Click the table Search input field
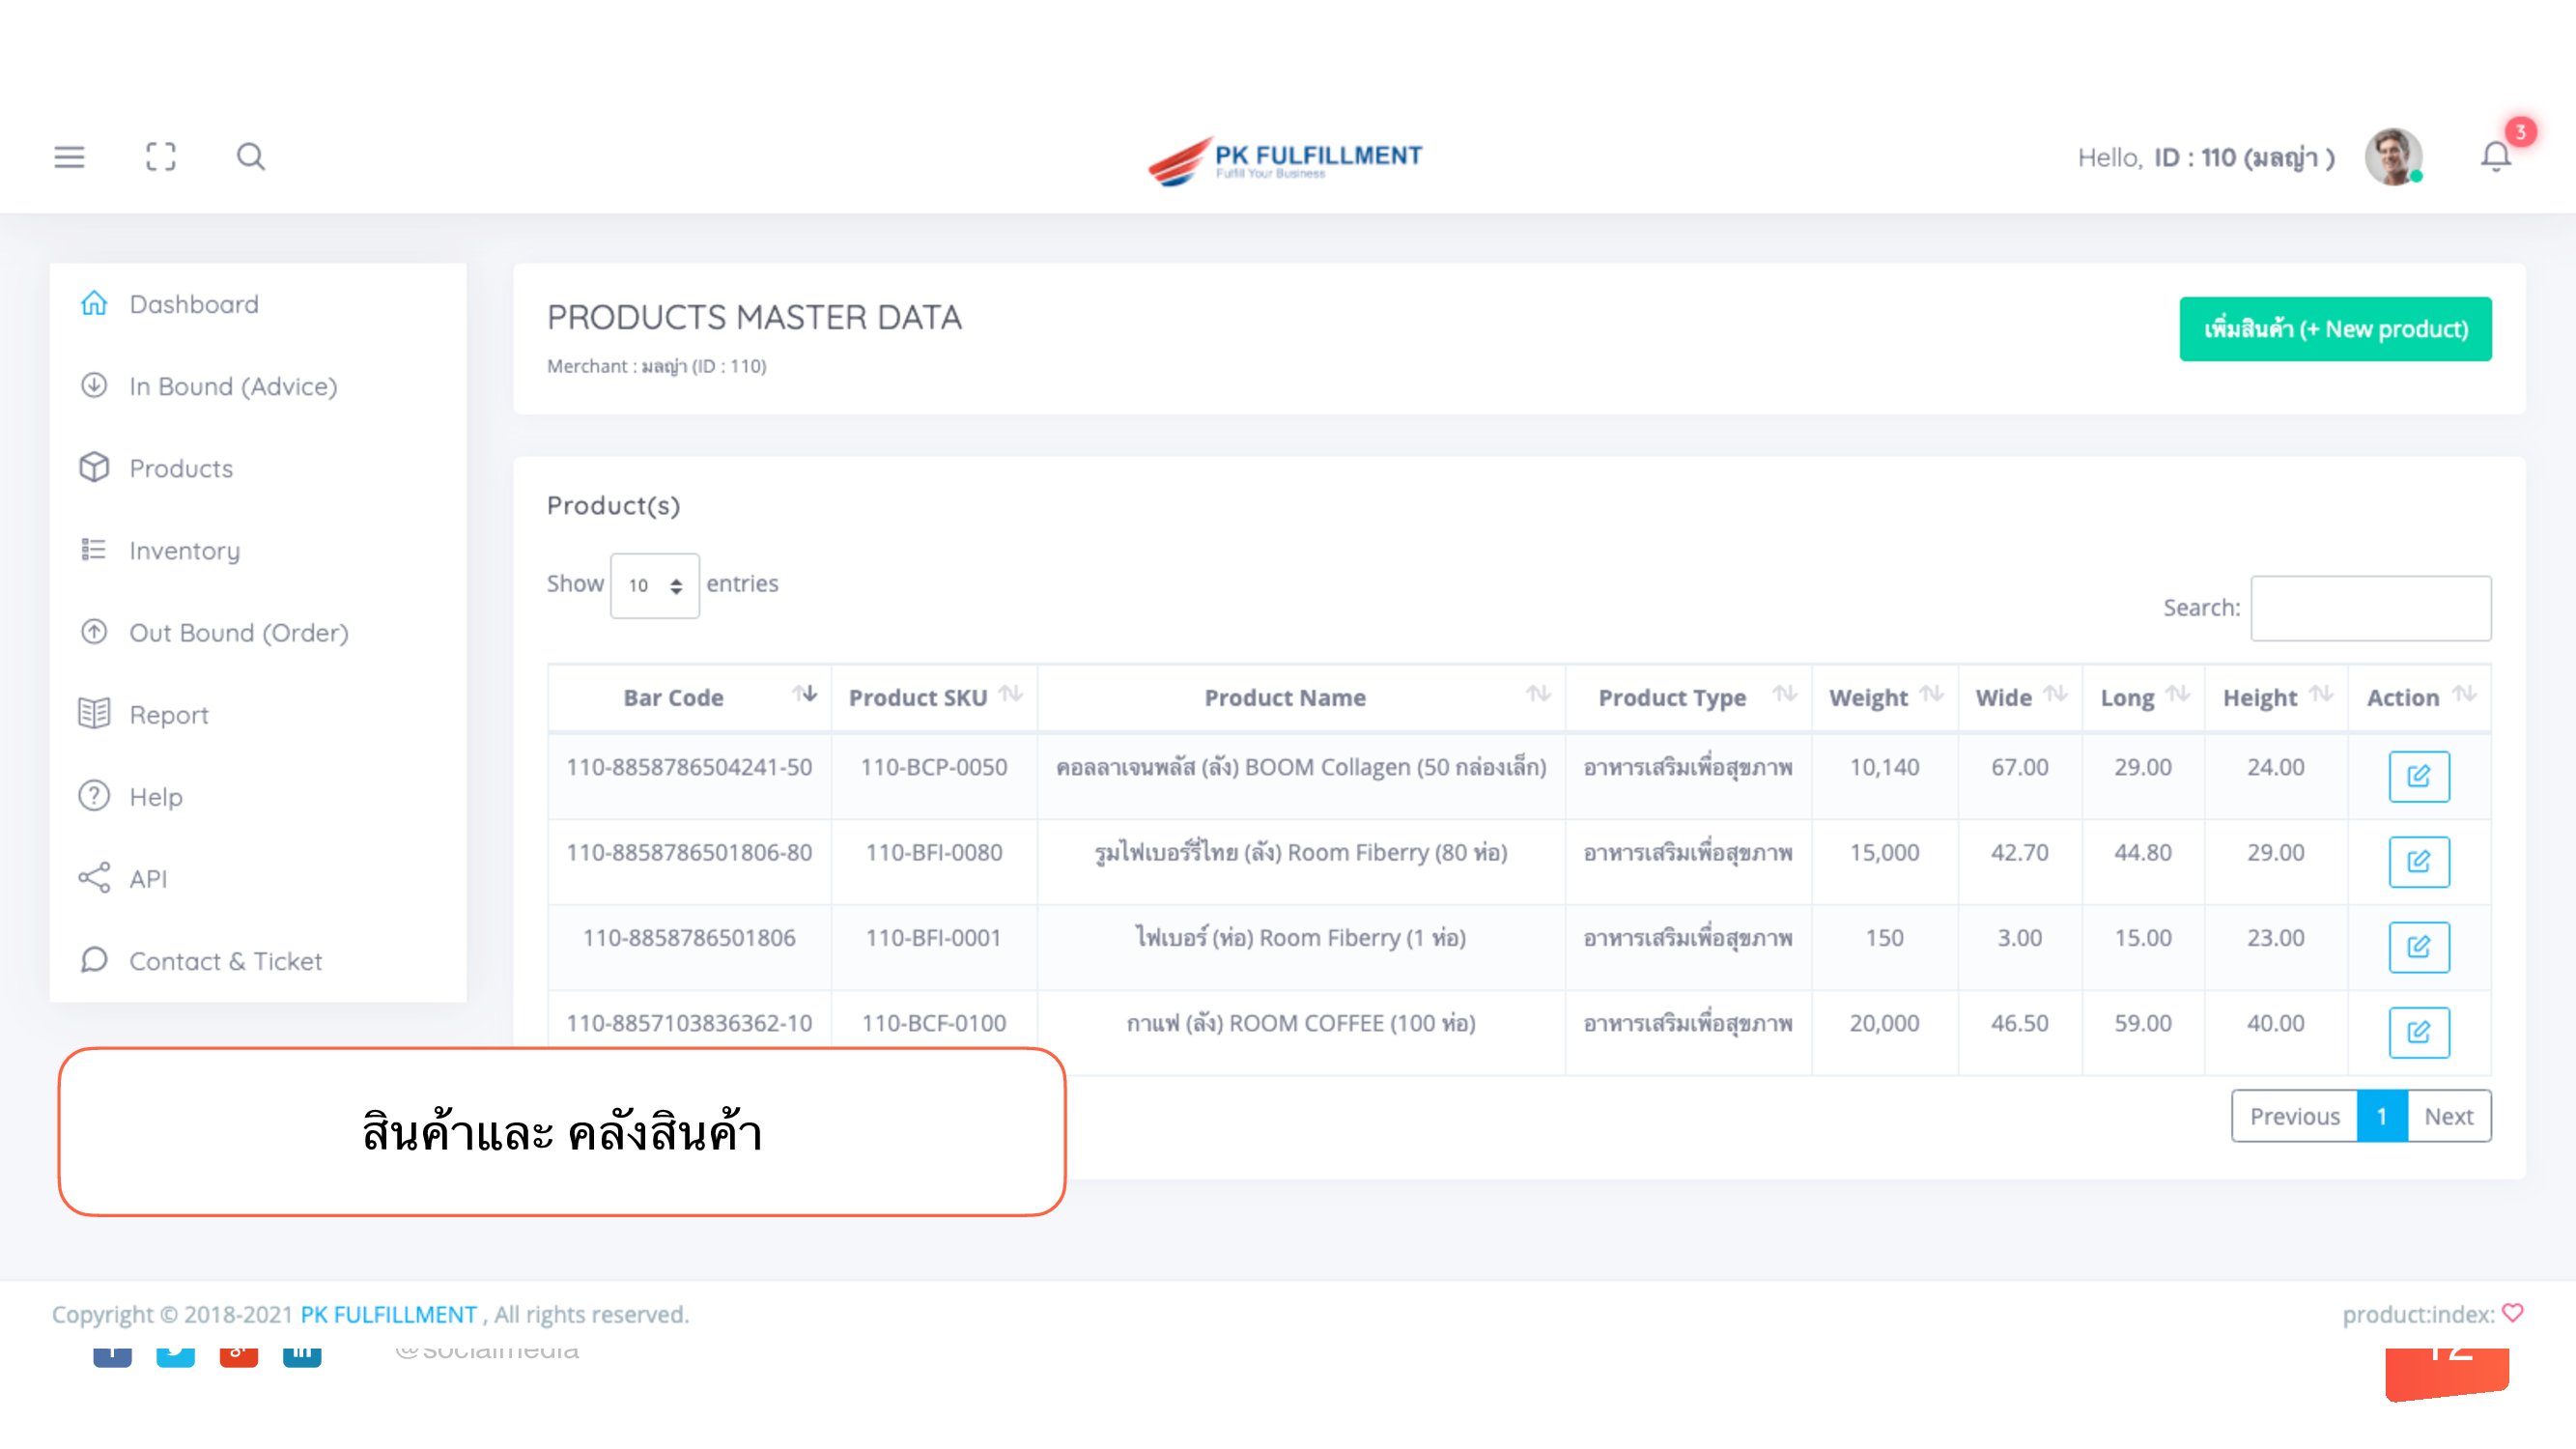This screenshot has height=1449, width=2576. [2369, 607]
